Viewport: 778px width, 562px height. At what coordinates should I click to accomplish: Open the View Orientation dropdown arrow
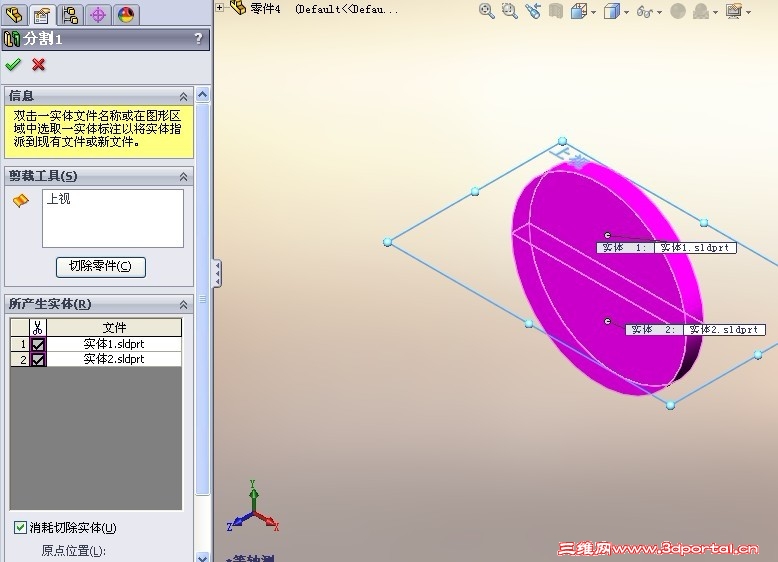(593, 12)
